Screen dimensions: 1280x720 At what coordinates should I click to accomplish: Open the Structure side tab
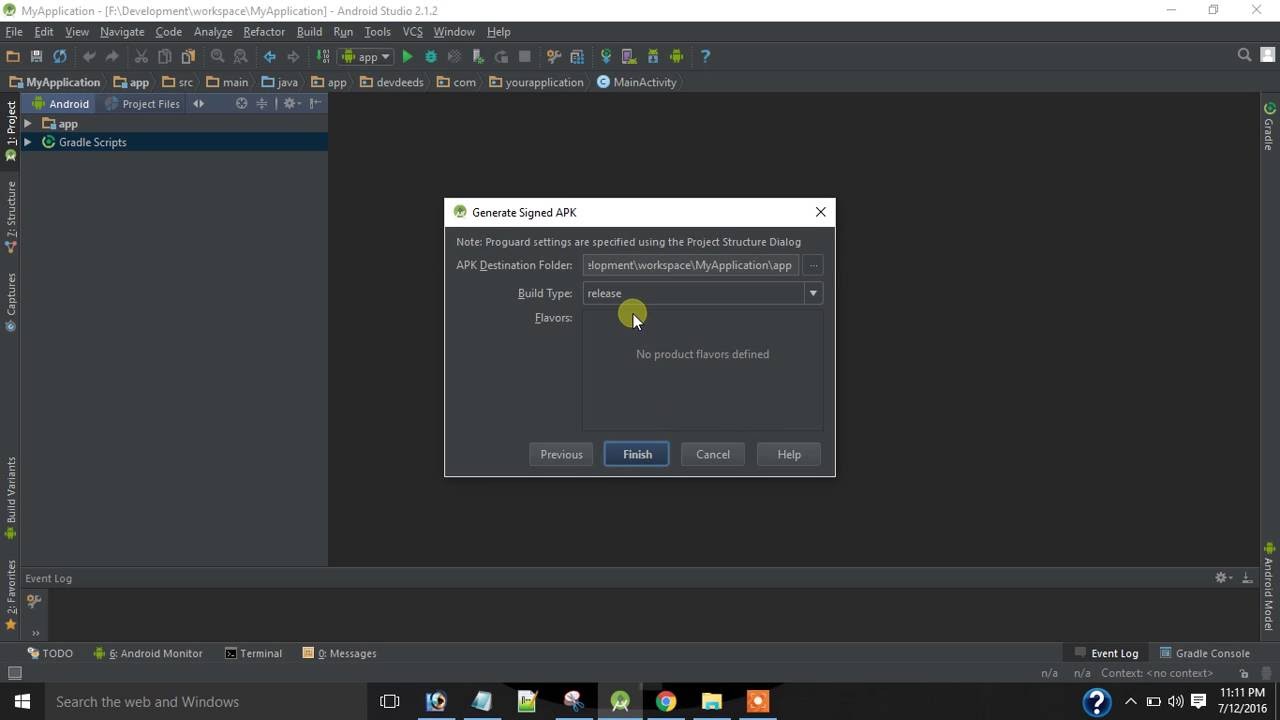pyautogui.click(x=11, y=215)
